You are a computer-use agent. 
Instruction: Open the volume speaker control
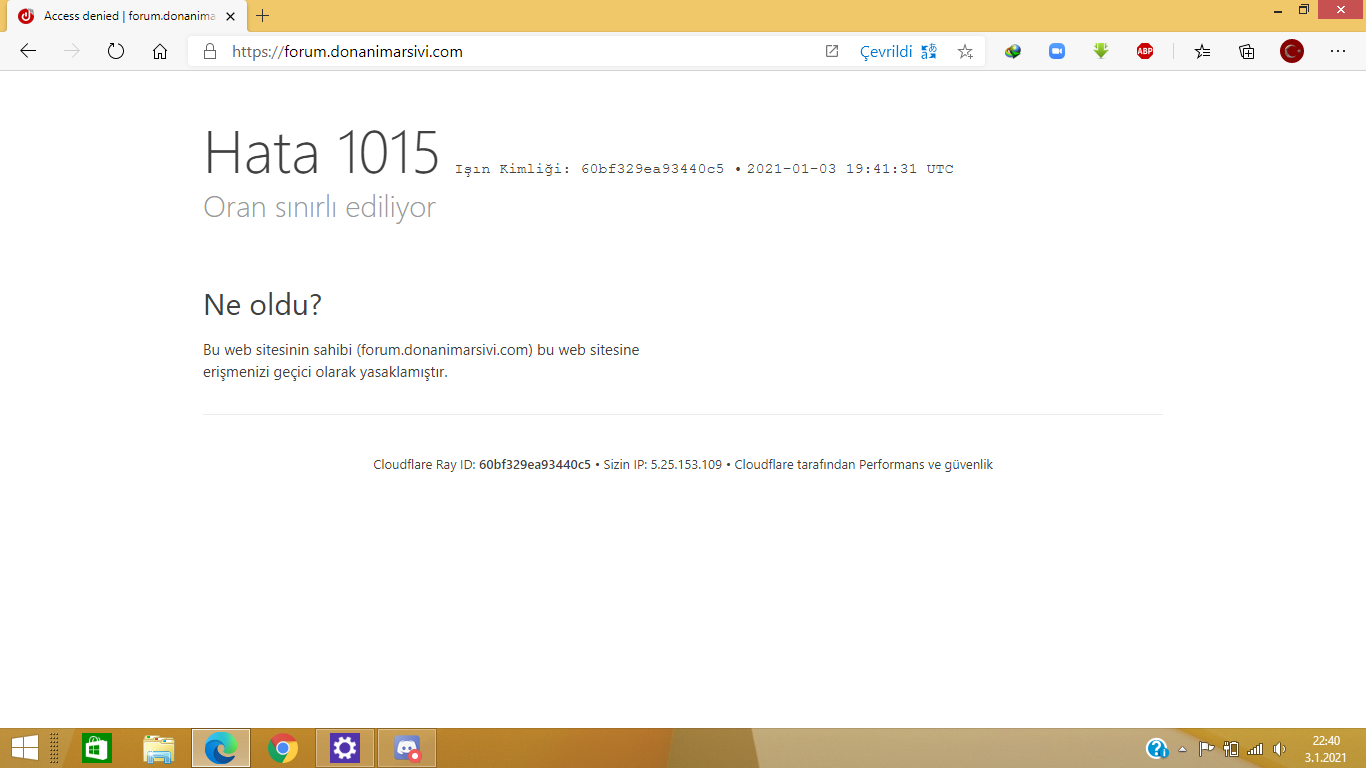[x=1279, y=749]
